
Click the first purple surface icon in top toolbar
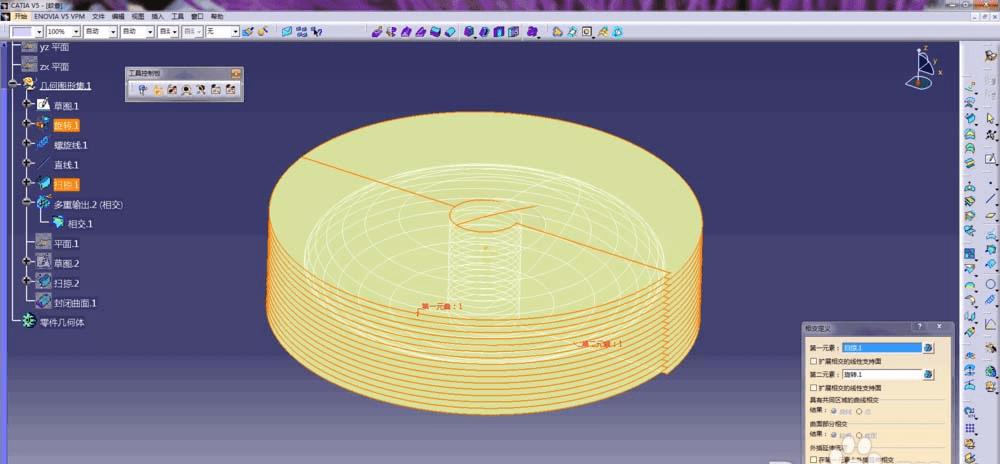(x=377, y=31)
